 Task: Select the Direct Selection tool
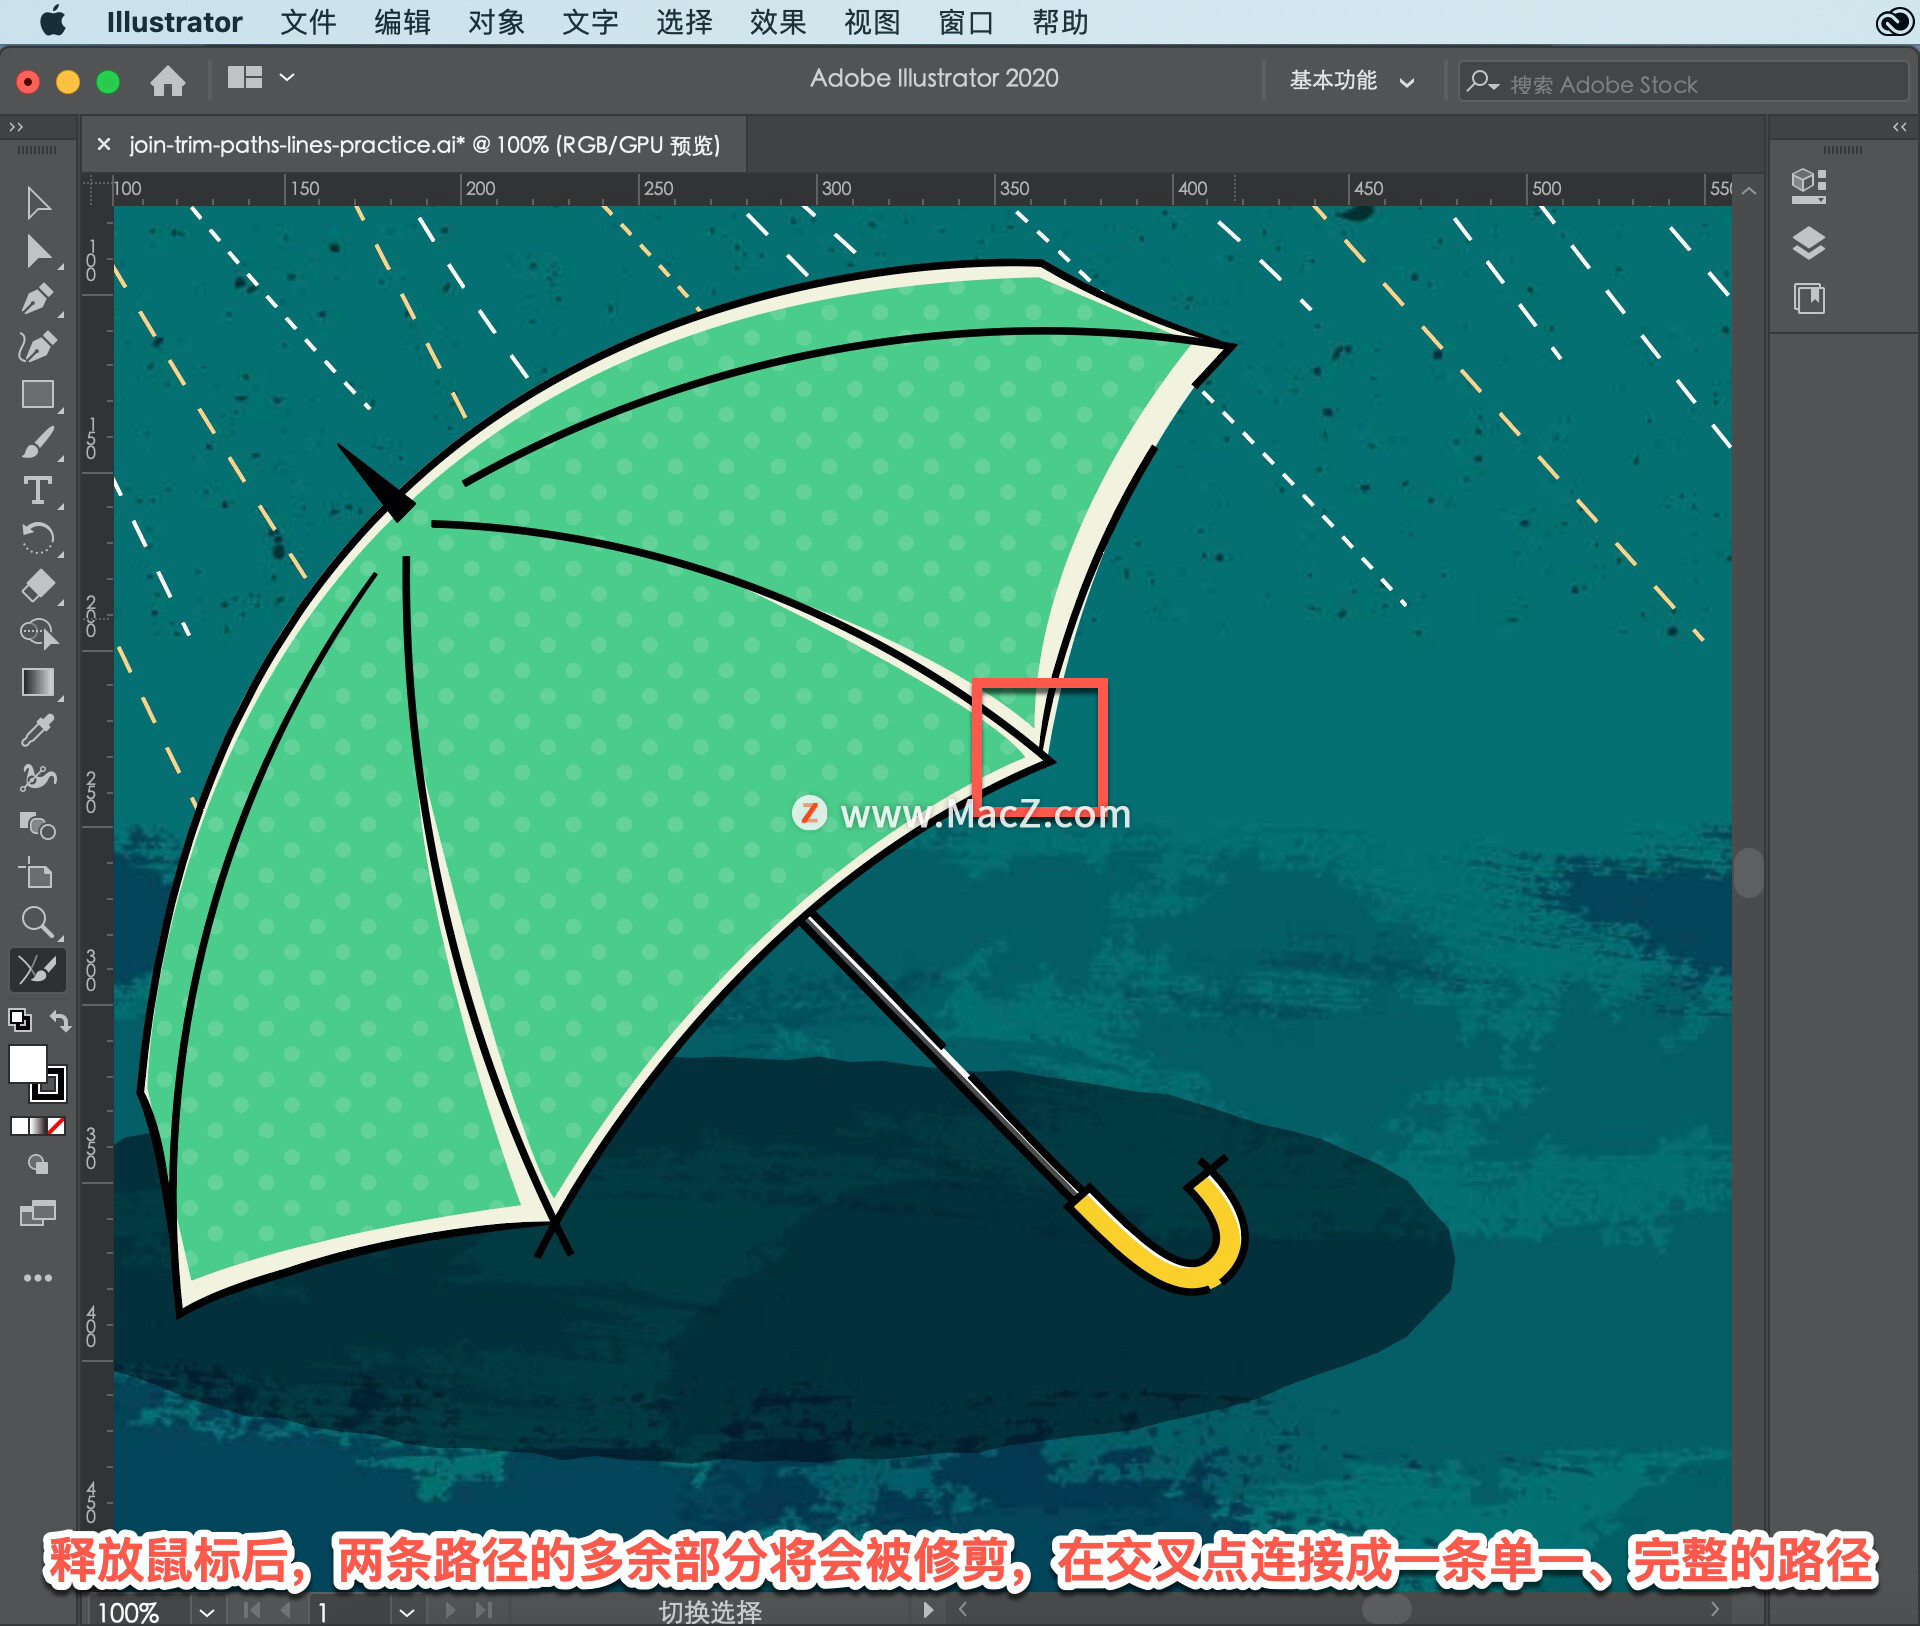point(37,251)
